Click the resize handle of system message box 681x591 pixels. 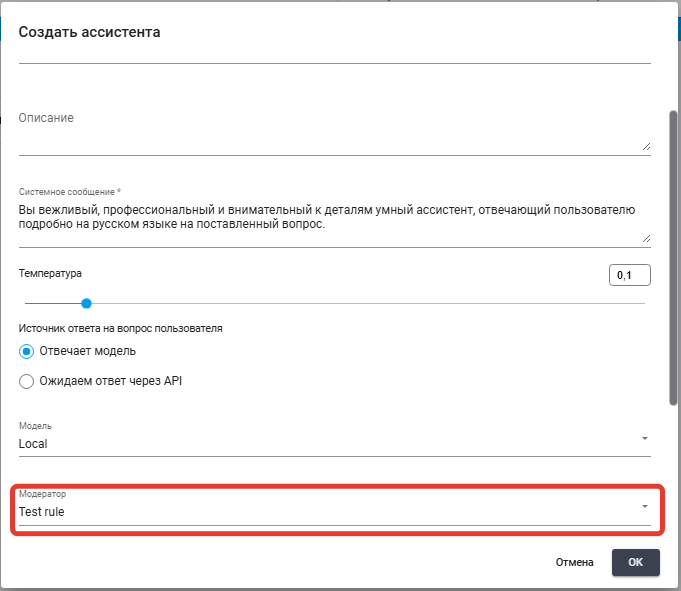[x=646, y=238]
